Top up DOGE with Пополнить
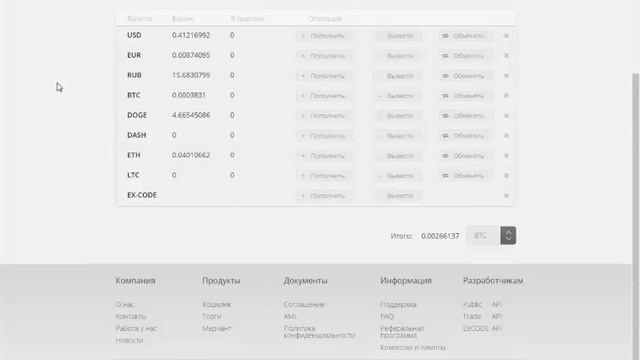The image size is (640, 360). click(324, 116)
